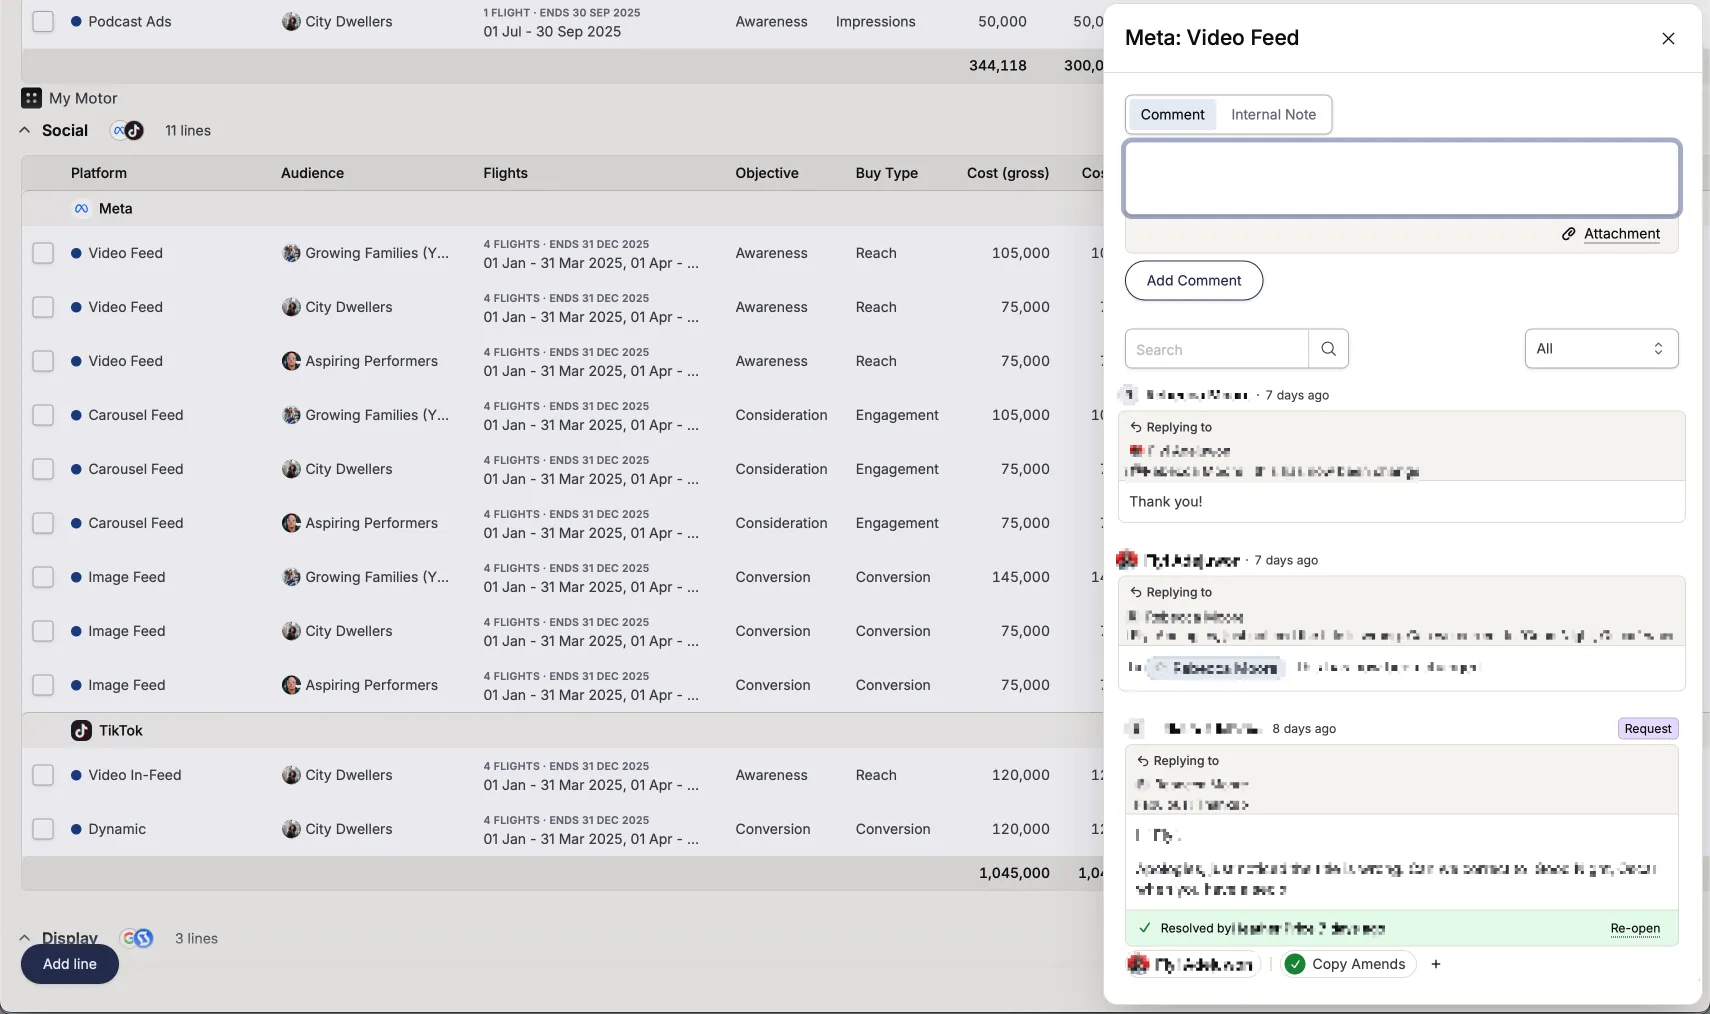Open the All comments filter dropdown
This screenshot has width=1710, height=1014.
[x=1600, y=349]
